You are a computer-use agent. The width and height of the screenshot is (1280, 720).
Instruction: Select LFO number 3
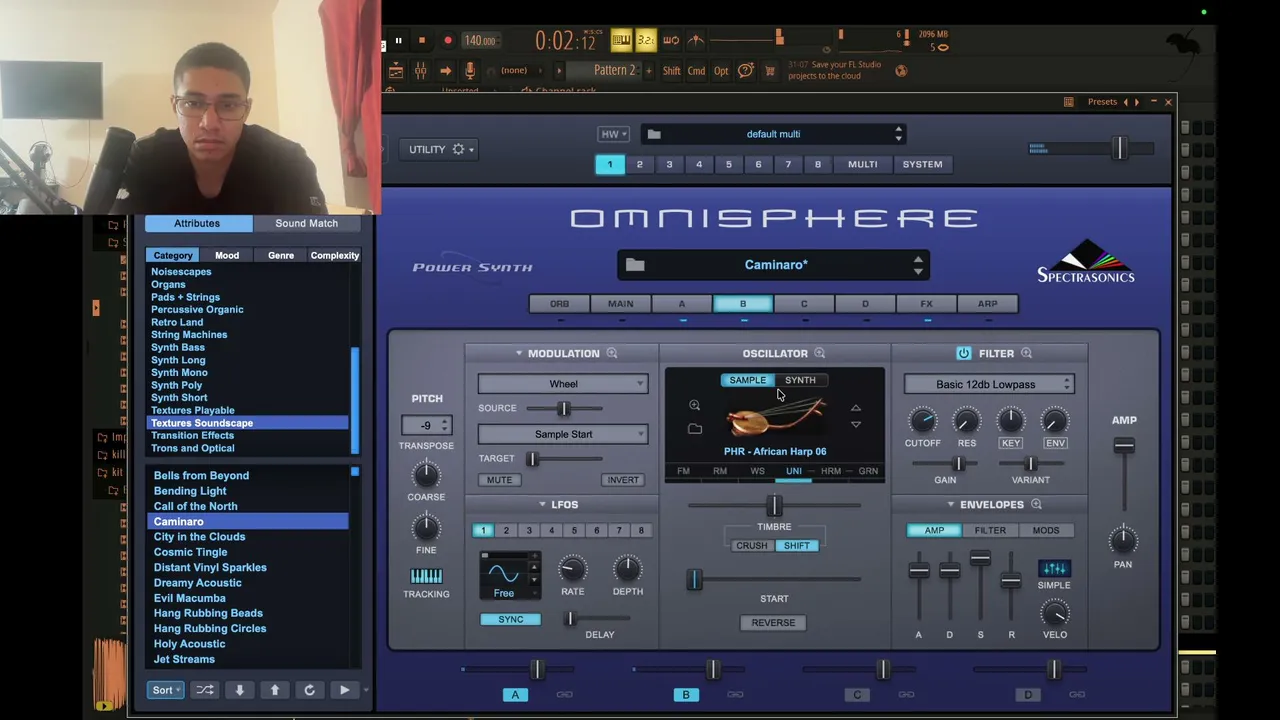click(x=529, y=531)
